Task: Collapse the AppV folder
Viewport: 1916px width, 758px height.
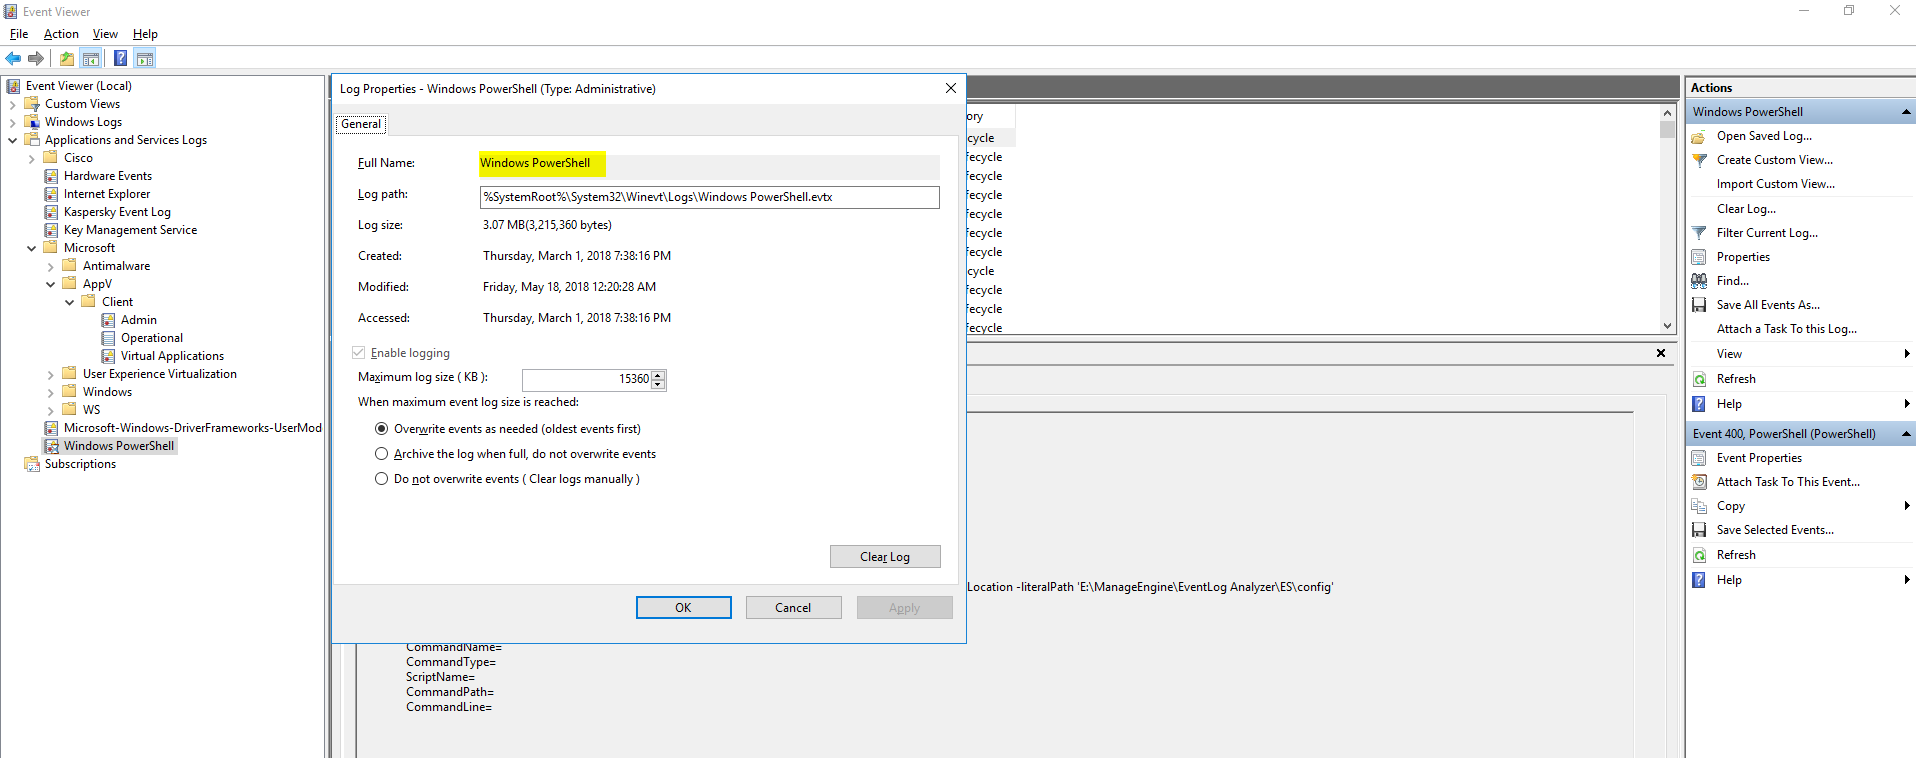Action: coord(51,284)
